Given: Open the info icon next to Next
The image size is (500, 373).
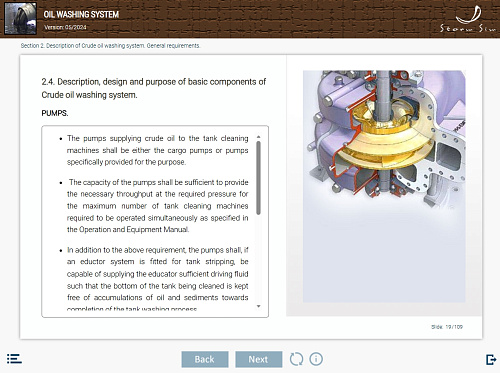Looking at the screenshot, I should [316, 359].
